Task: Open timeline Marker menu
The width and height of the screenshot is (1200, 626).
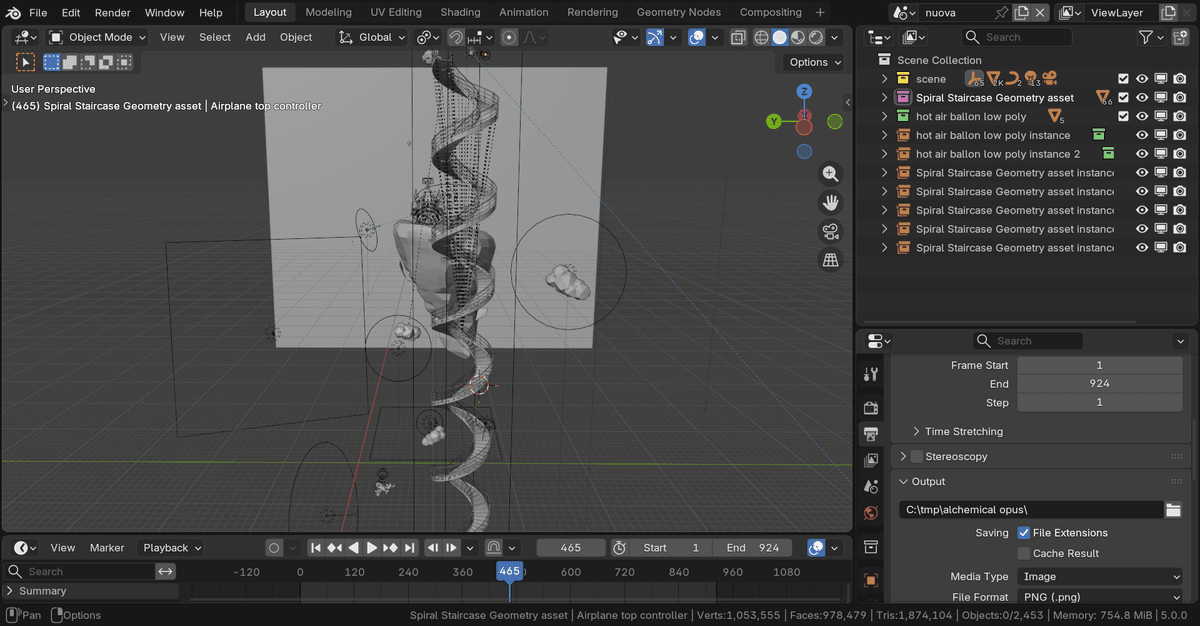Action: coord(107,548)
